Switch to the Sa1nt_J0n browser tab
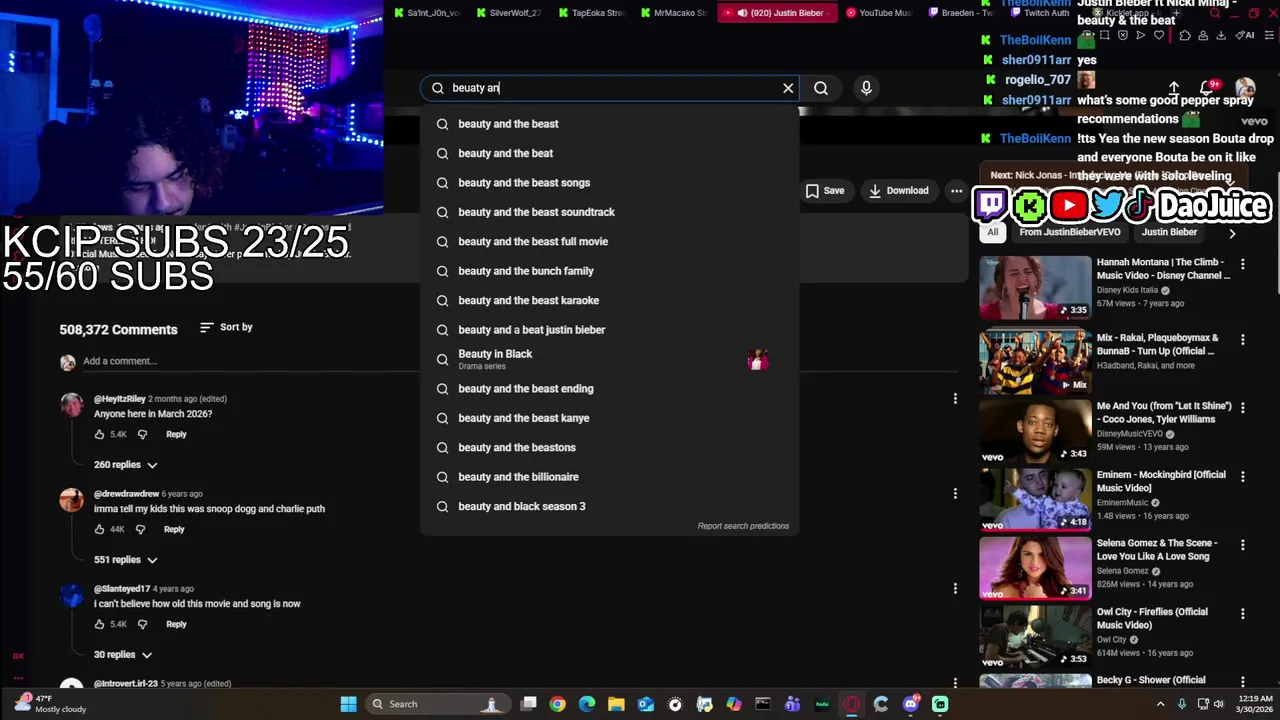Viewport: 1280px width, 720px height. tap(427, 13)
